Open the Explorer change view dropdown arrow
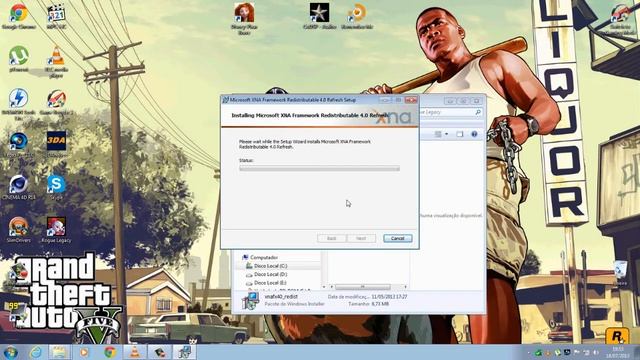Viewport: 640px width, 360px height. [447, 134]
